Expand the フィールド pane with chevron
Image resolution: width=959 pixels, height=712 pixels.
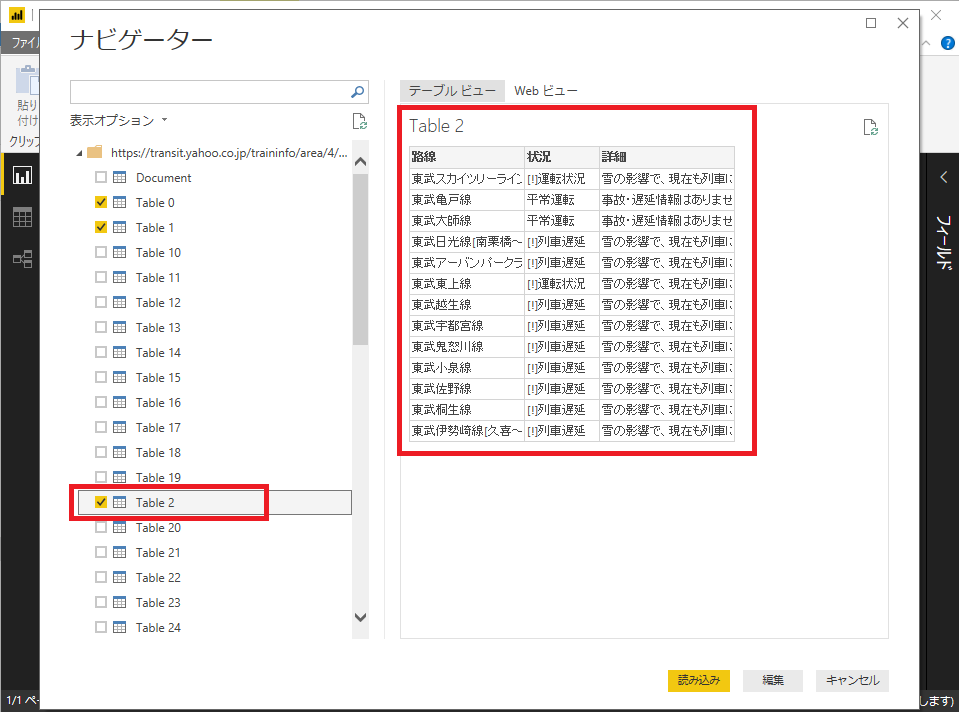pyautogui.click(x=944, y=177)
